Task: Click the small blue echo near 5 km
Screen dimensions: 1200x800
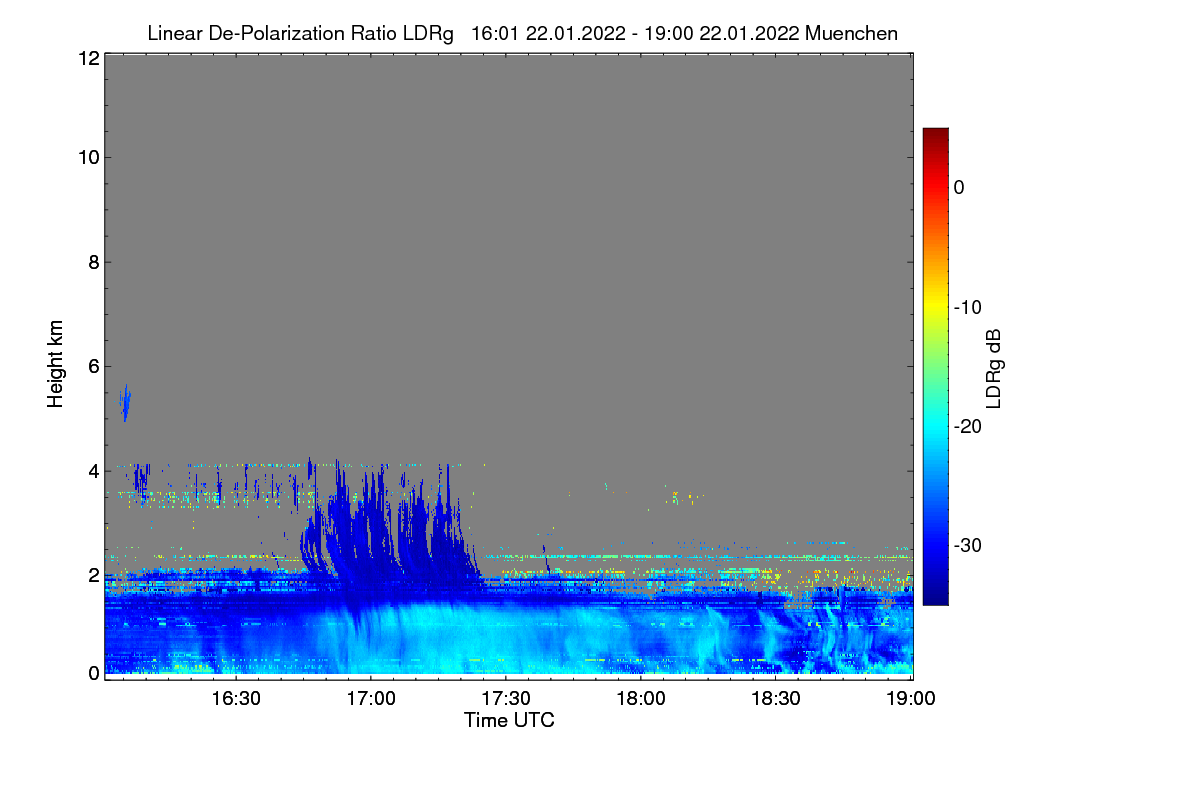Action: pos(125,402)
